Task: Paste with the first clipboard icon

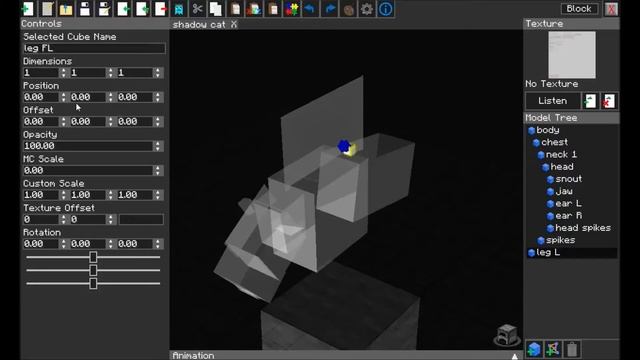Action: pos(235,9)
